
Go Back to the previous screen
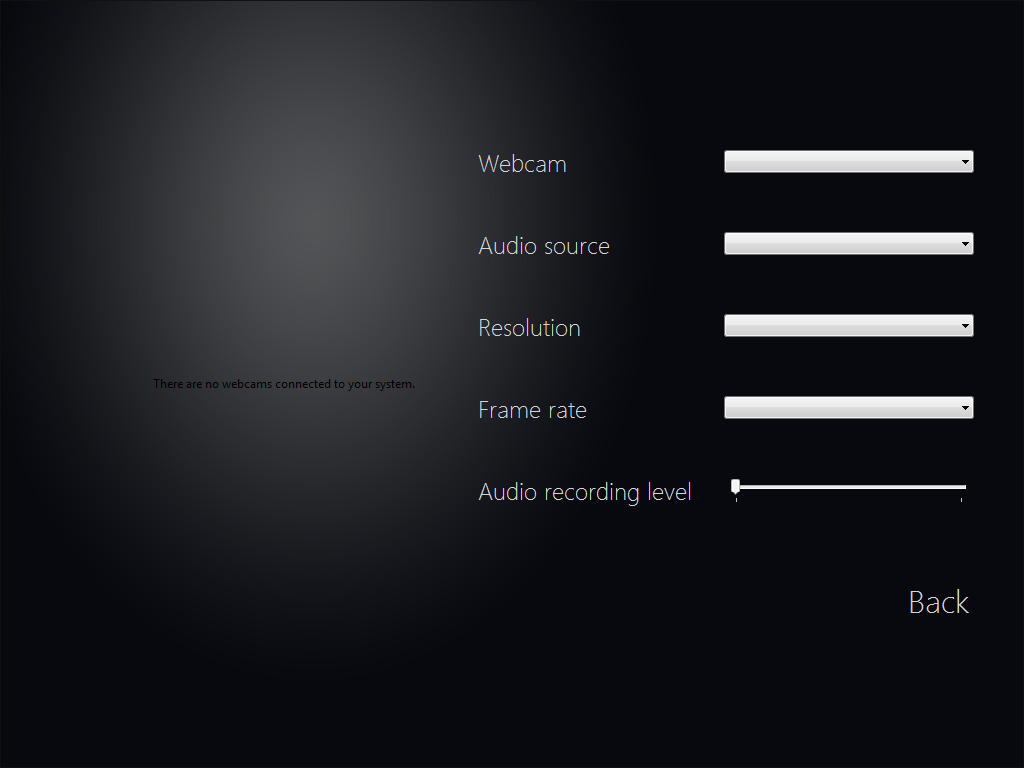(x=938, y=602)
